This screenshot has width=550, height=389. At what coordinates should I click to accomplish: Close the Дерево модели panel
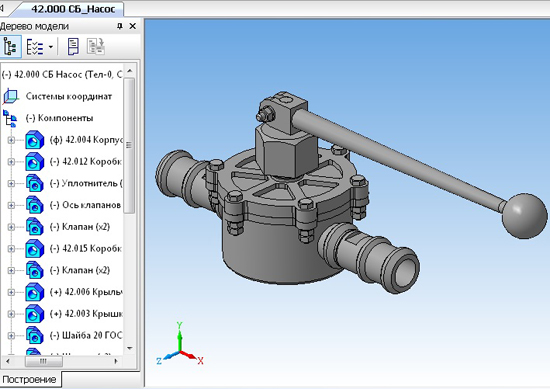(133, 26)
